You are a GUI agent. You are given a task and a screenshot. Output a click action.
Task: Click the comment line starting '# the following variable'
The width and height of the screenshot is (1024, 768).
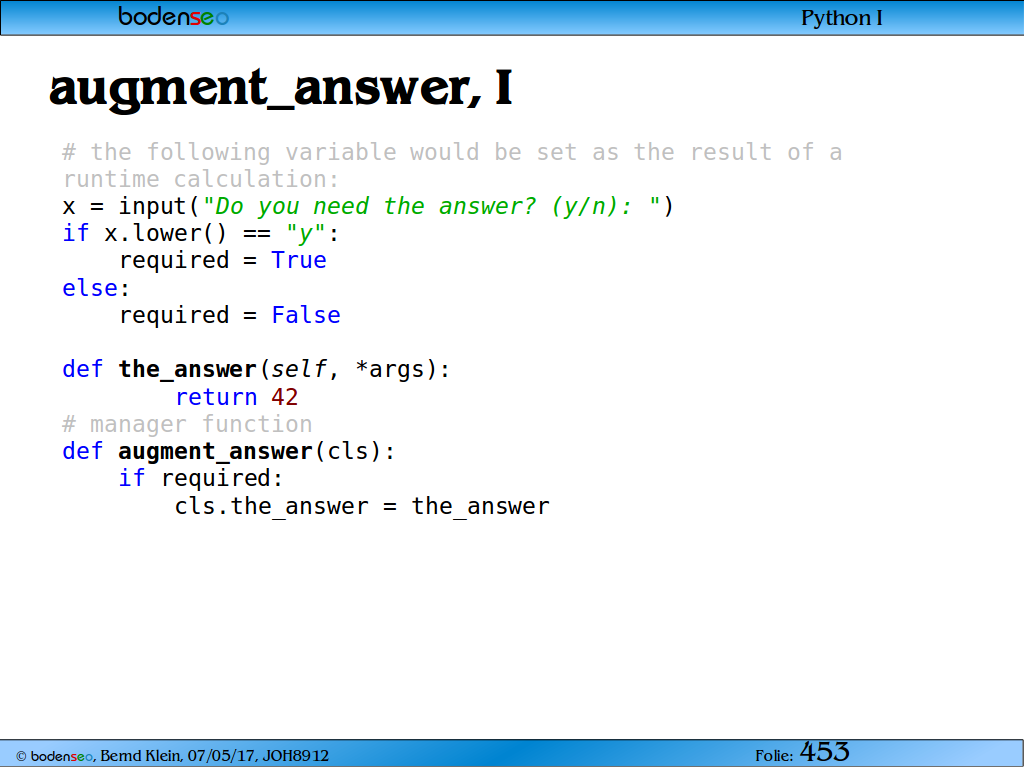coord(452,152)
